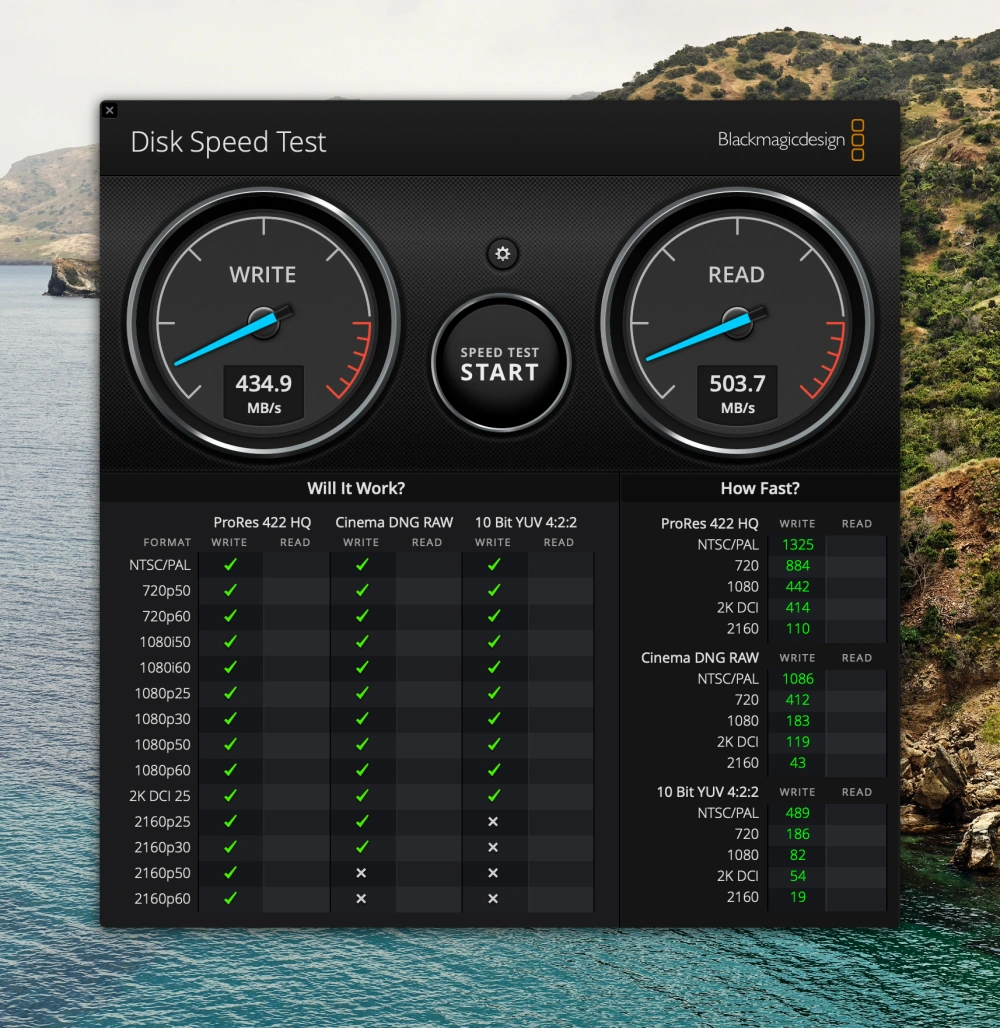
Task: Click 10 Bit YUV NTSC/PAL write value 489
Action: [797, 813]
